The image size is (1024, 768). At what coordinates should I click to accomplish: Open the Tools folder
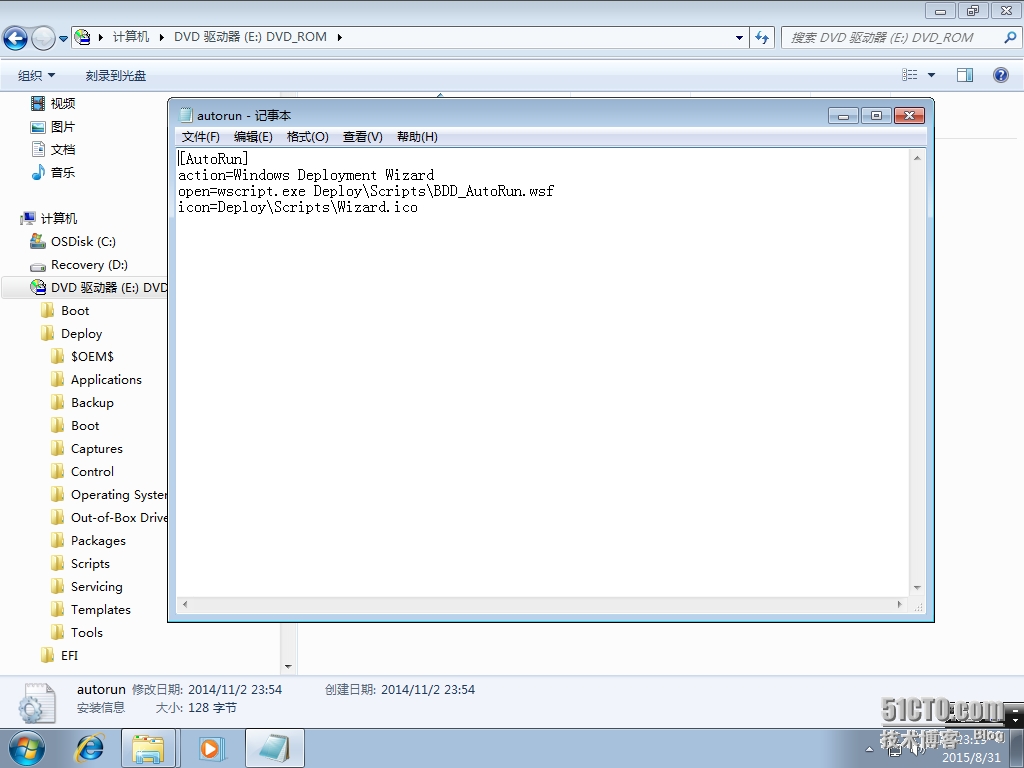point(77,632)
